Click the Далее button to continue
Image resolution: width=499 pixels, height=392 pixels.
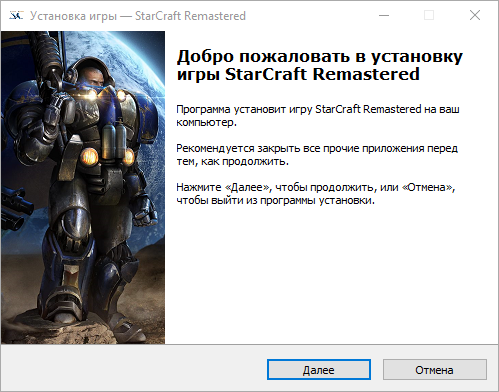point(319,370)
